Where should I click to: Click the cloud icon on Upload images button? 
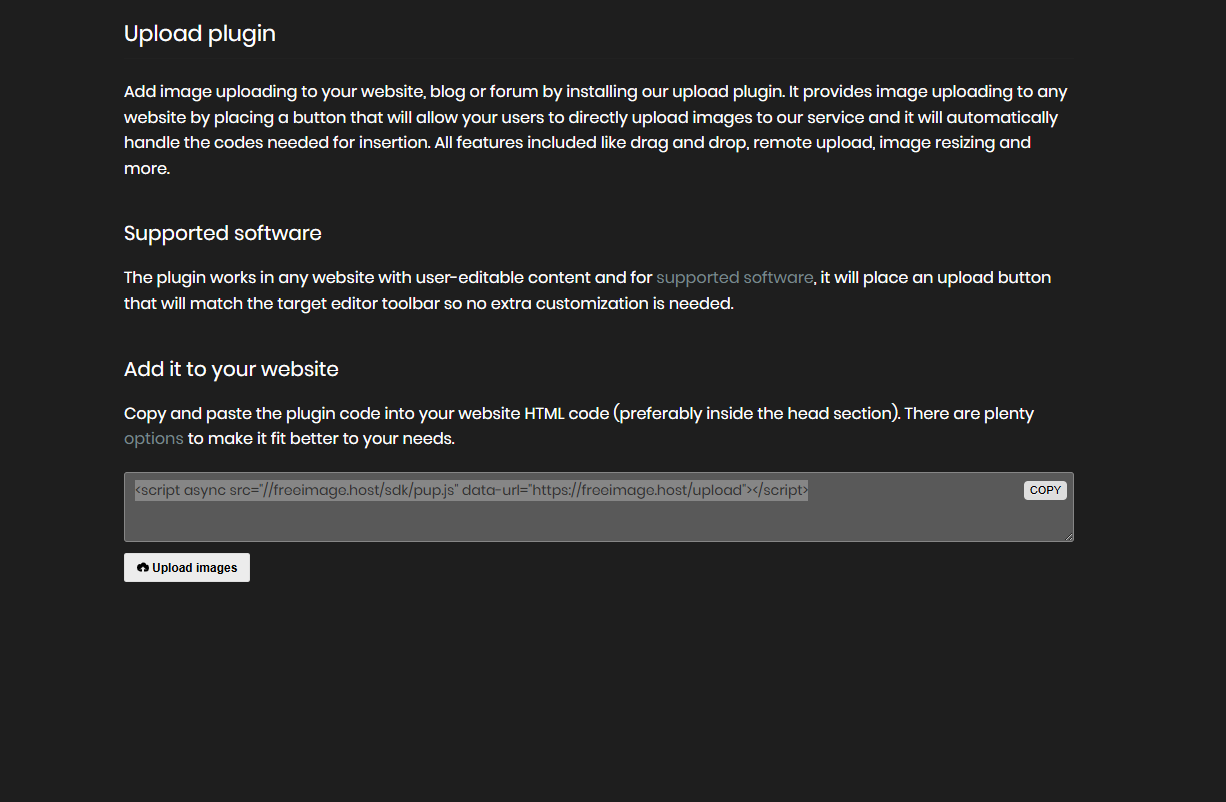(143, 567)
